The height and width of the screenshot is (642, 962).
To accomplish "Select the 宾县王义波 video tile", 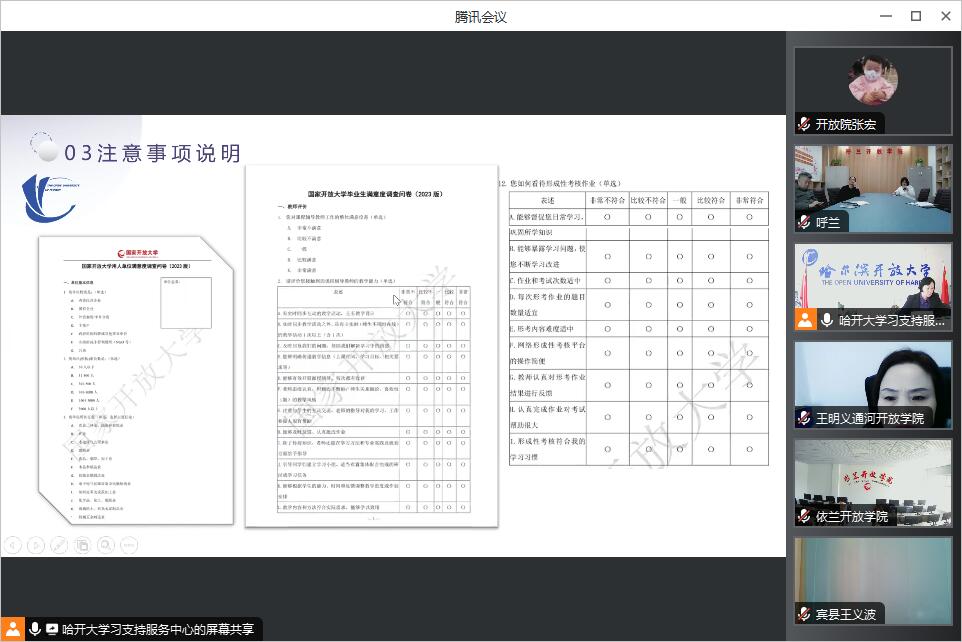I will click(x=872, y=580).
